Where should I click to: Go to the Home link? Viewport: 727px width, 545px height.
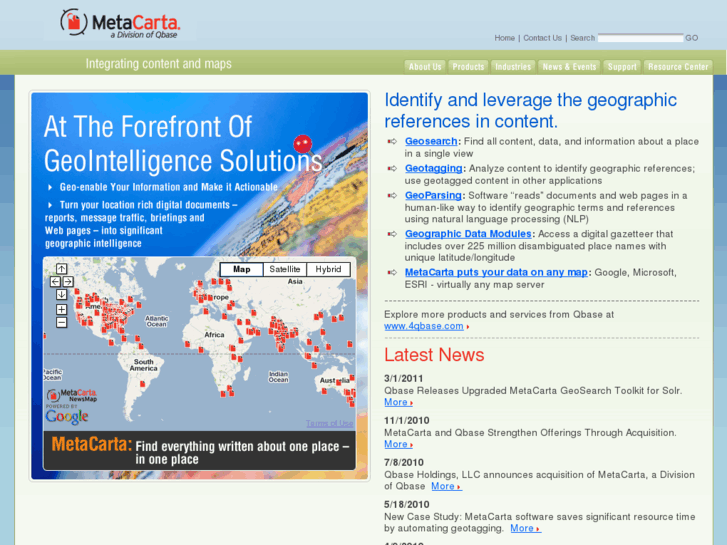click(504, 38)
